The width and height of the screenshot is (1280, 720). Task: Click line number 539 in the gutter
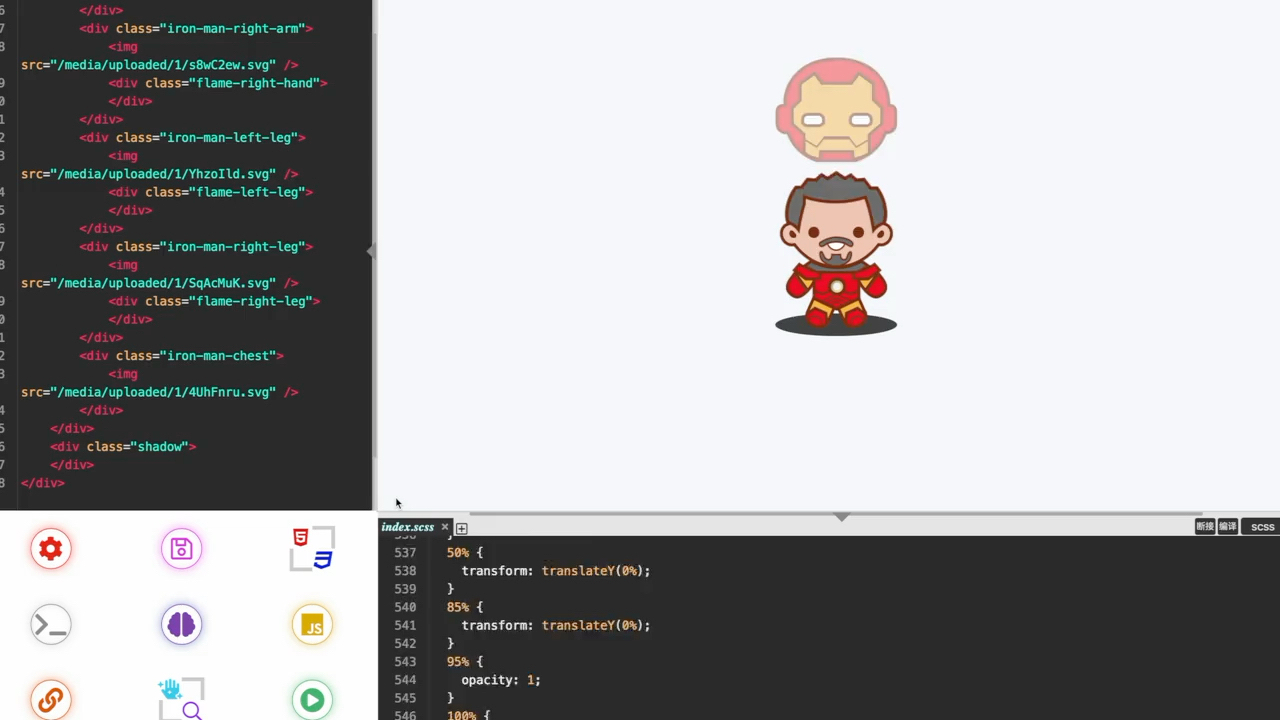coord(405,589)
